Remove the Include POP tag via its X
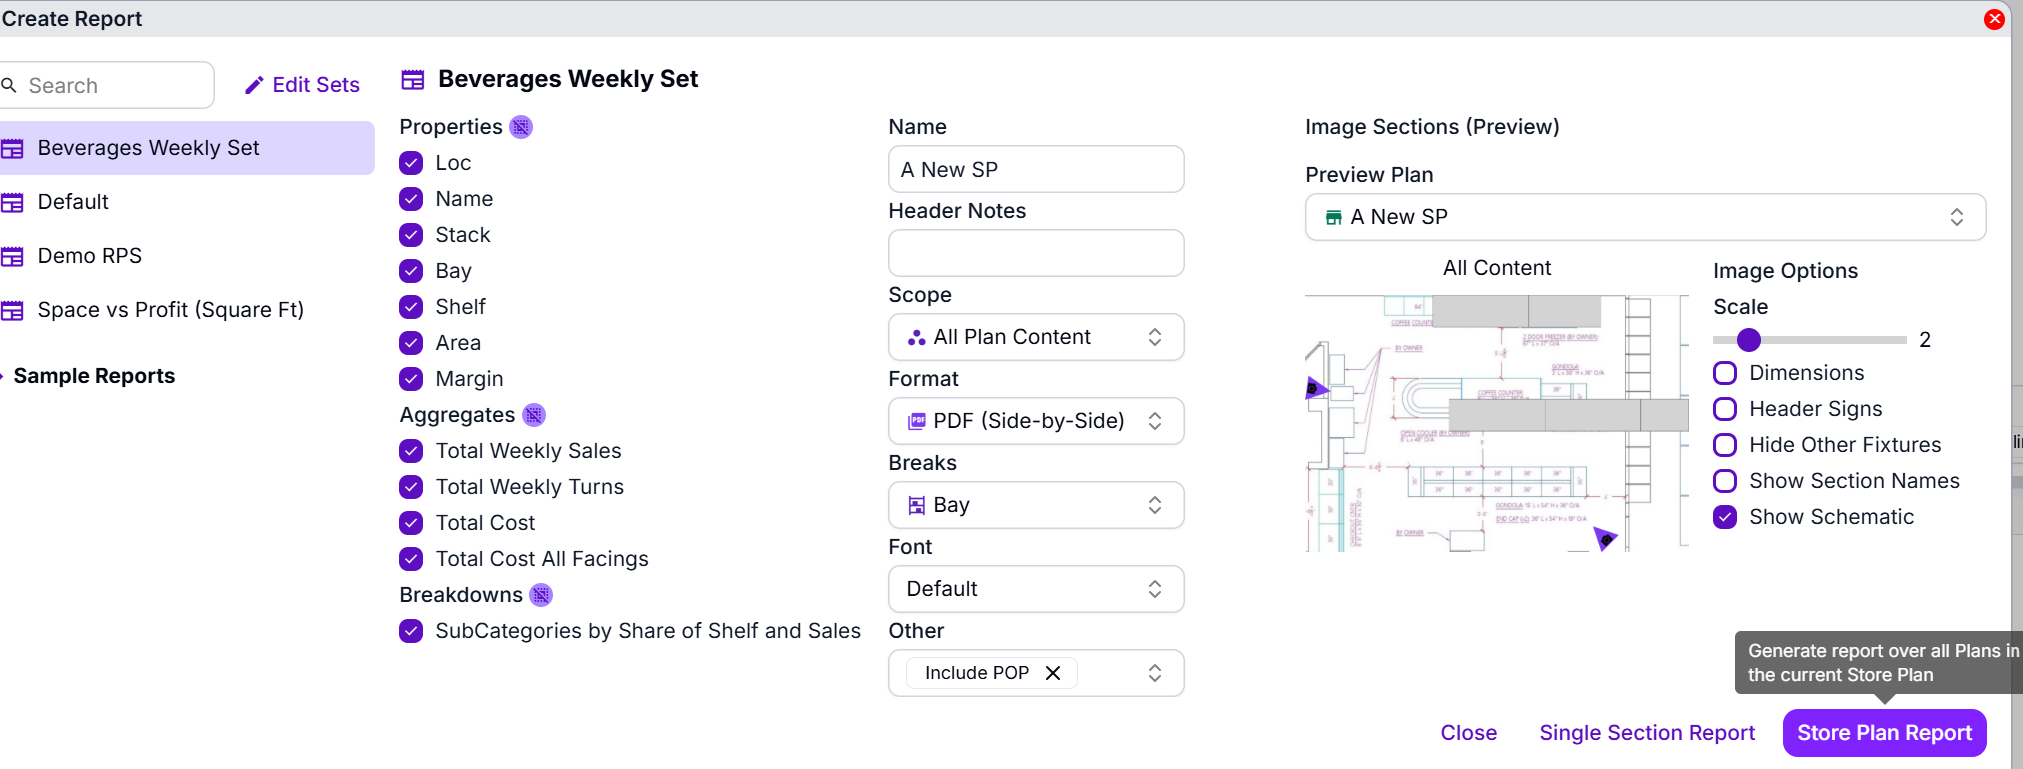Image resolution: width=2023 pixels, height=769 pixels. [1053, 673]
